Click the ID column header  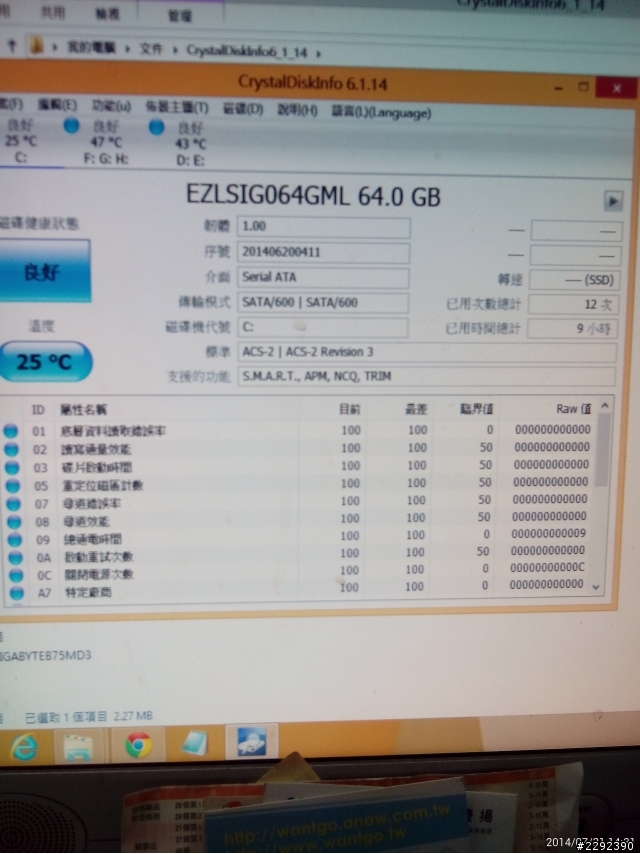pos(38,410)
